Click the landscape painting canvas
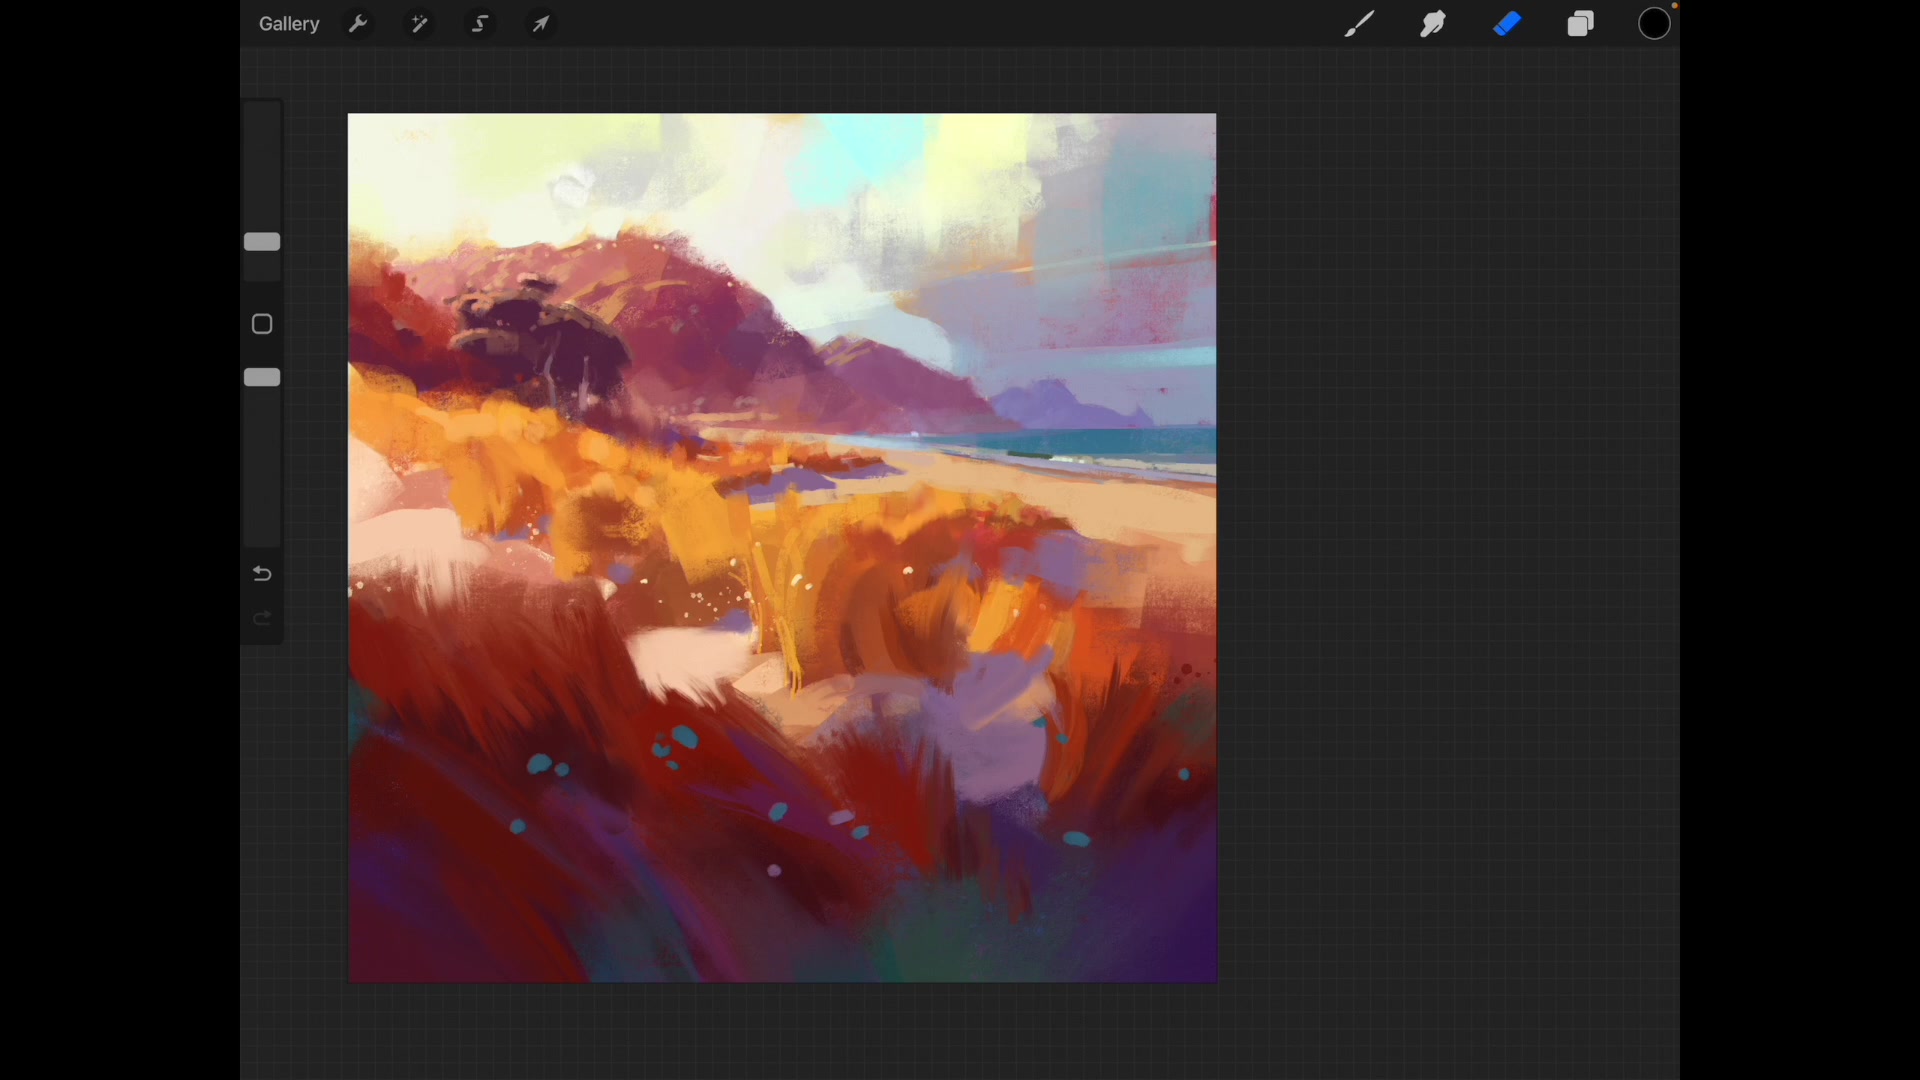The height and width of the screenshot is (1080, 1920). pos(782,548)
